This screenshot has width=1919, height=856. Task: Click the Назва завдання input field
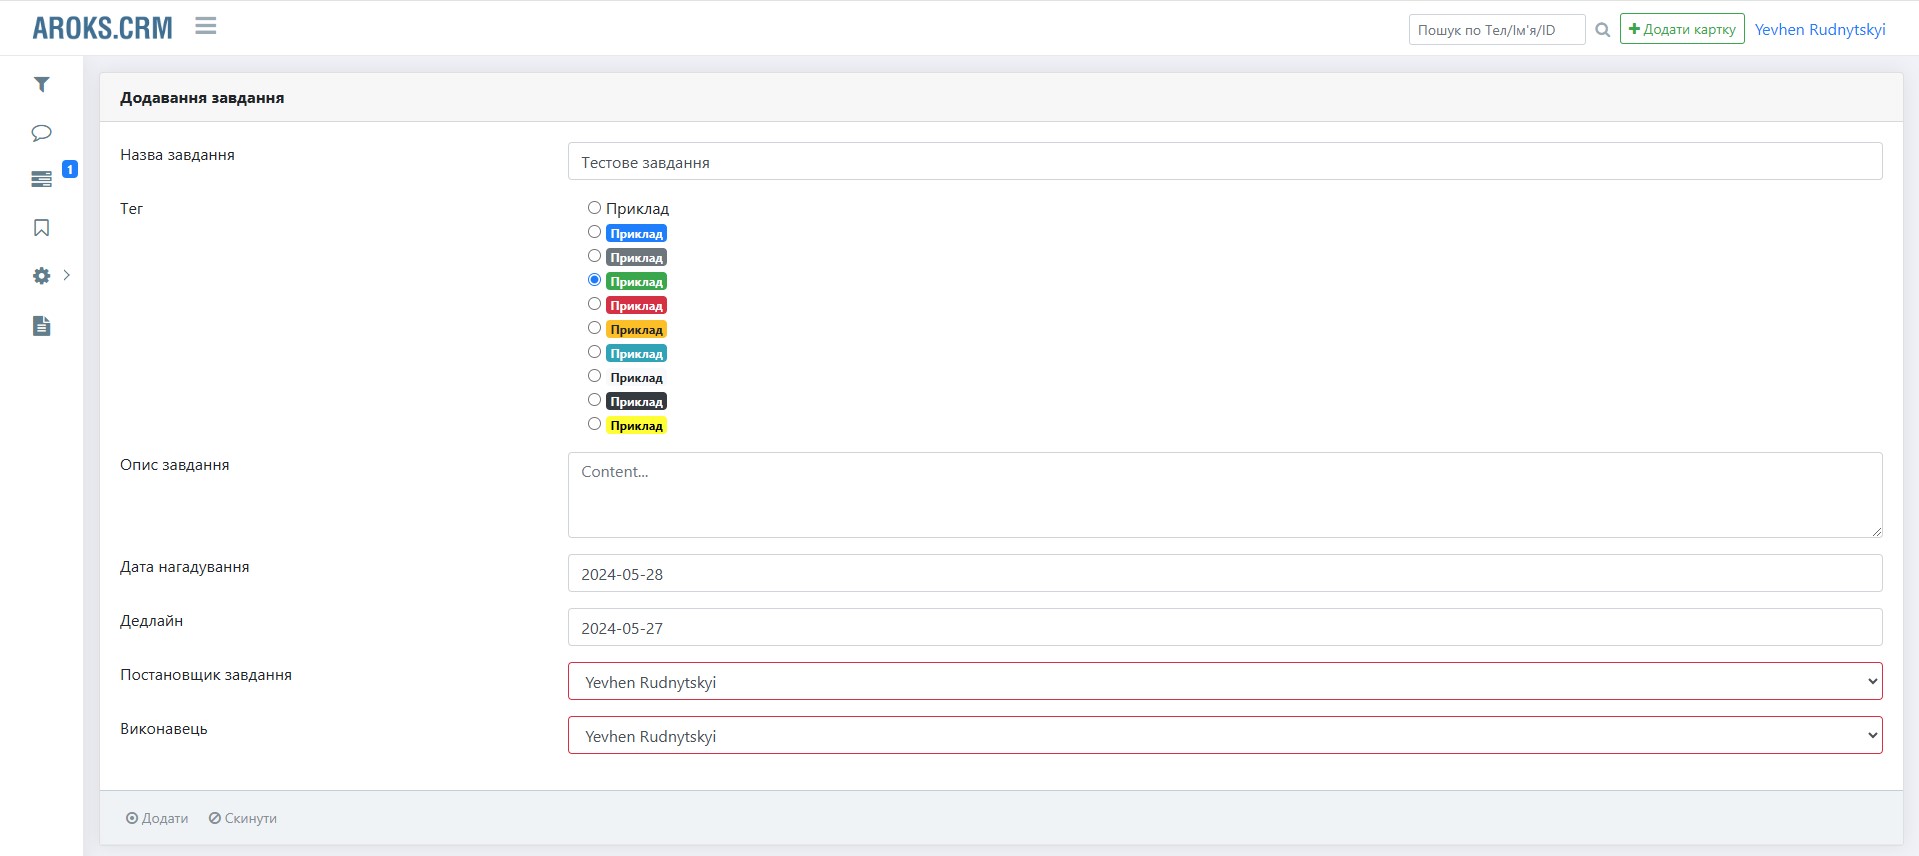(x=1225, y=161)
